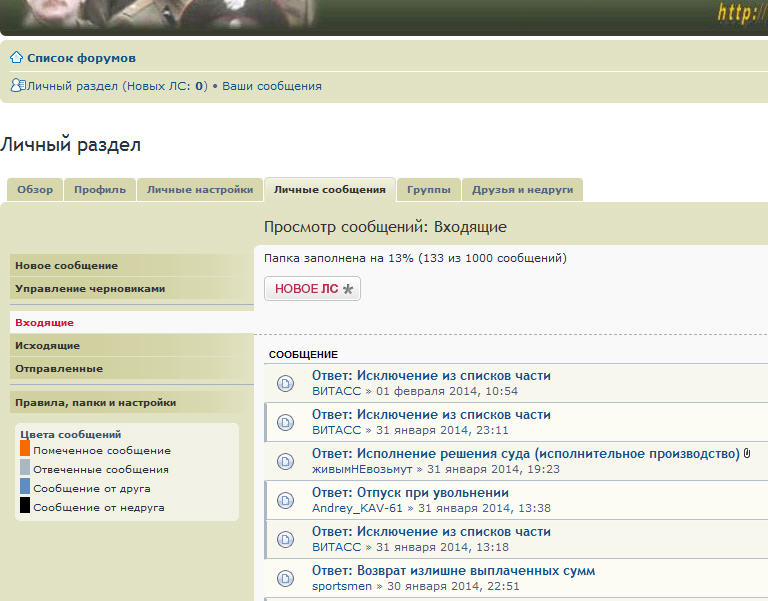768x601 pixels.
Task: Click message icon for ВИТАСС 13:18 message
Action: (x=285, y=539)
